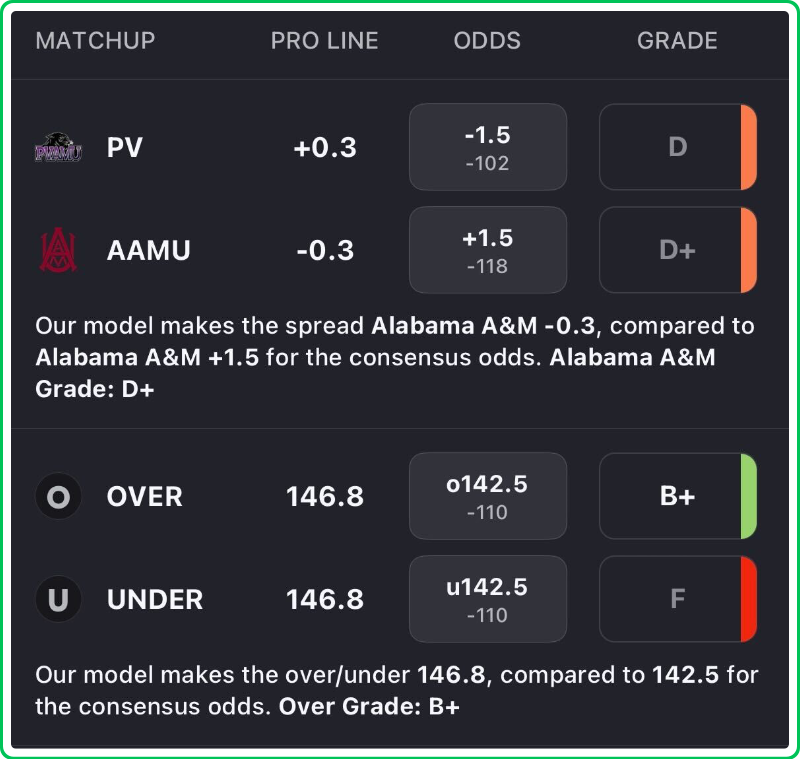
Task: Select the AAMU +1.5 odds box
Action: (488, 250)
